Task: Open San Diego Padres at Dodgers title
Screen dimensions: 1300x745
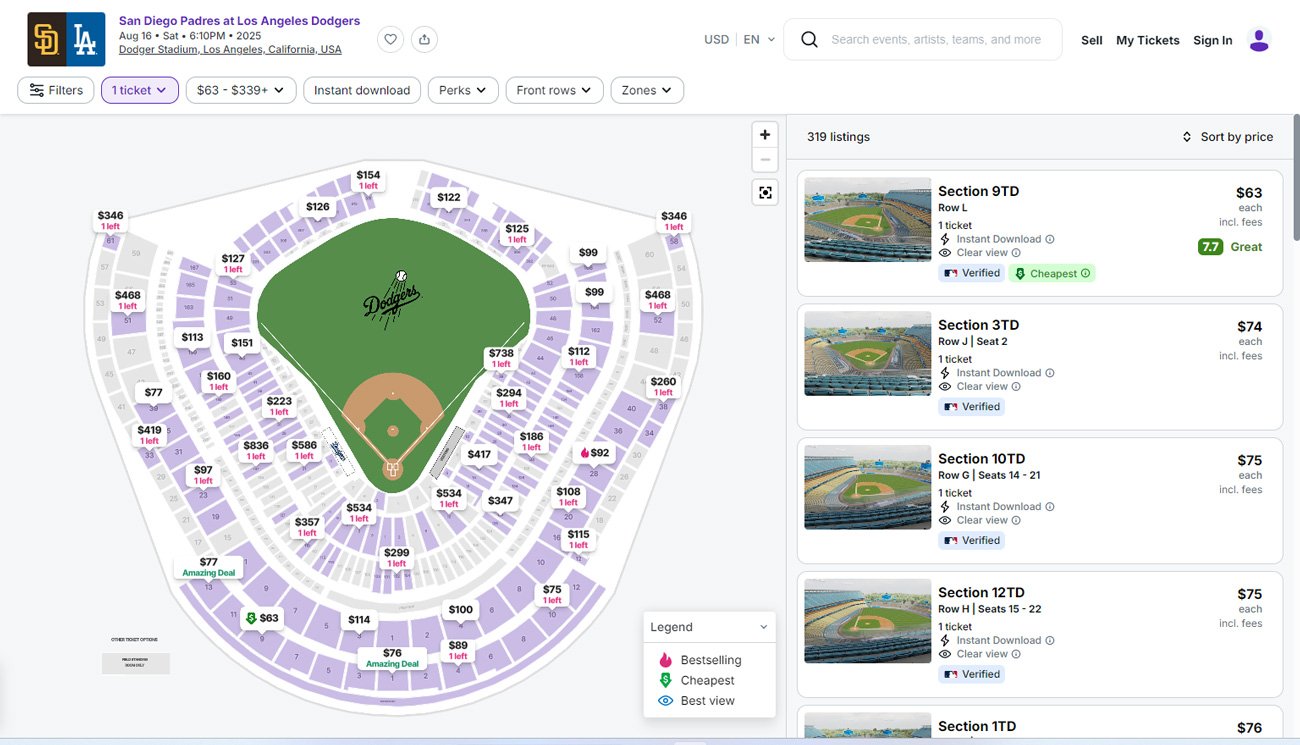Action: [x=239, y=21]
